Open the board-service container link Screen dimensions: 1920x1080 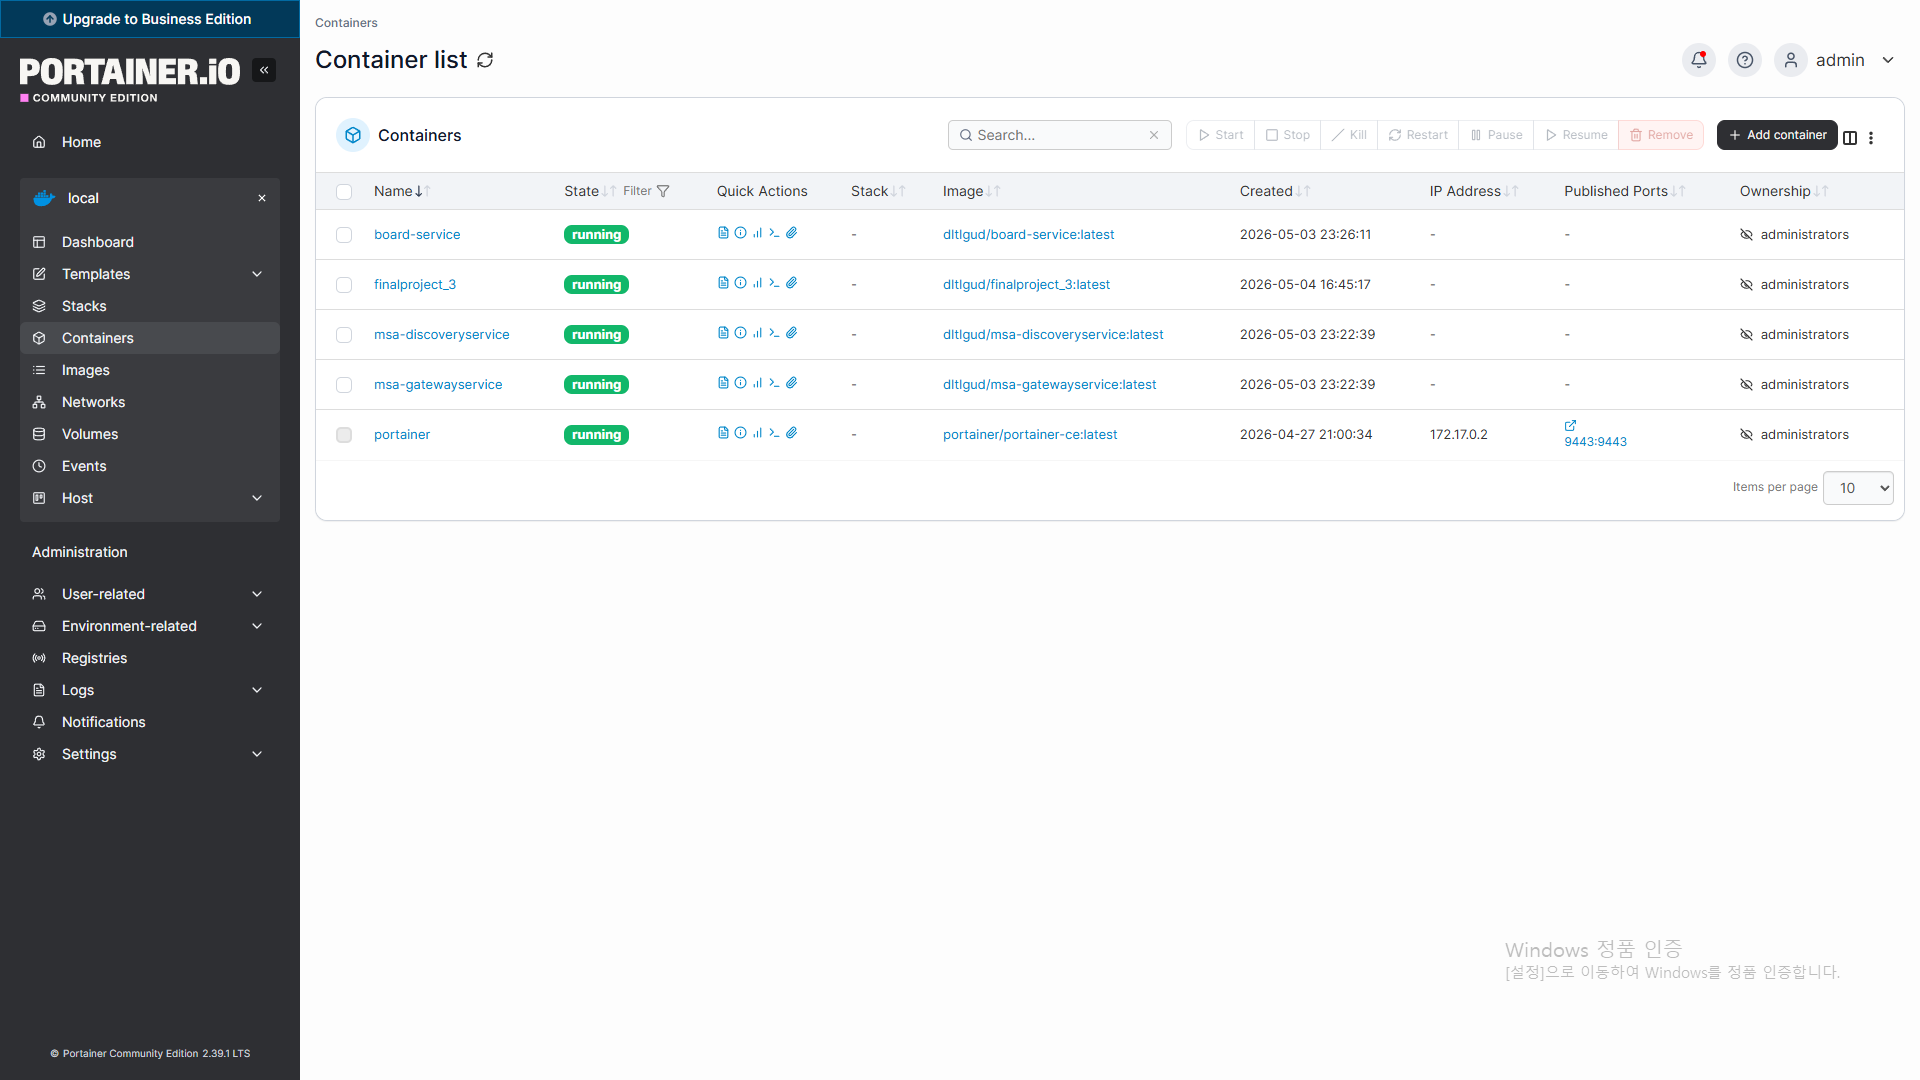pos(417,235)
